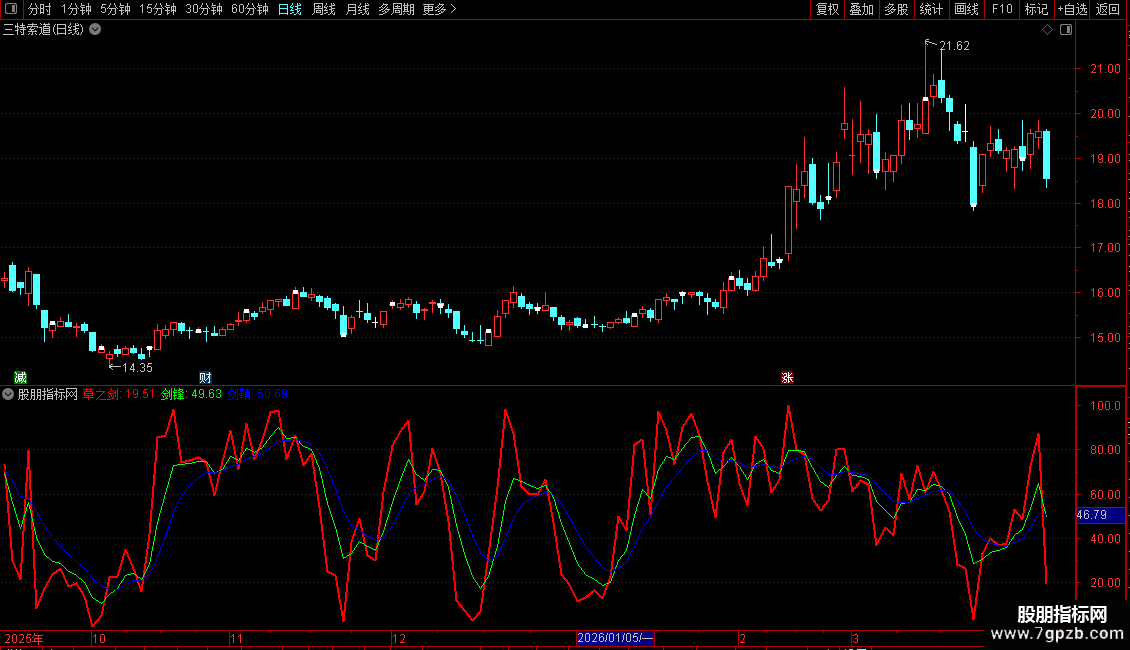1130x650 pixels.
Task: Click the diamond icon above the chart
Action: pyautogui.click(x=1047, y=30)
